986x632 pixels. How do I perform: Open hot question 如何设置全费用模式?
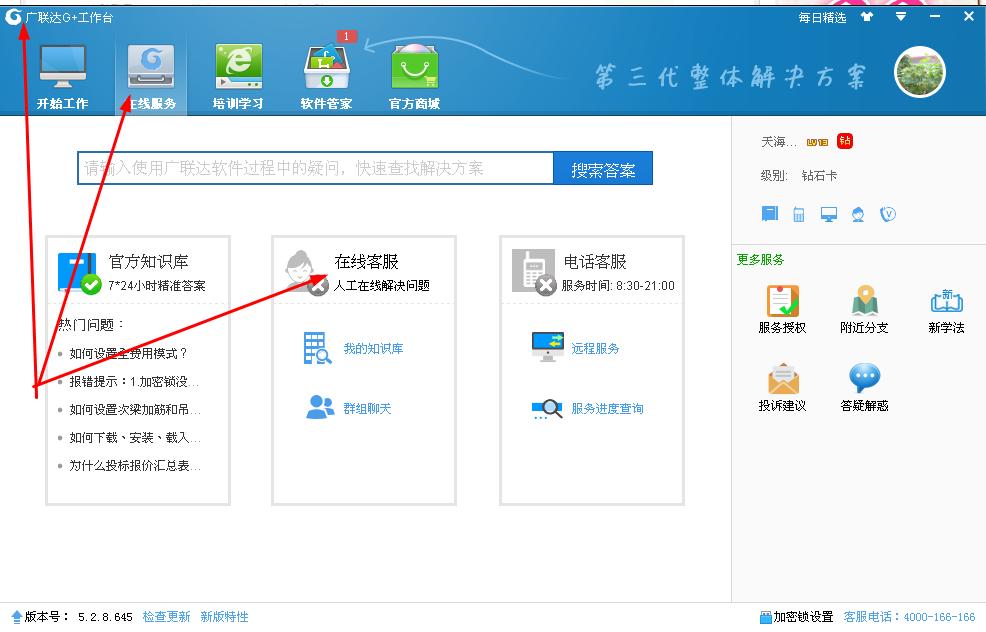[x=128, y=353]
